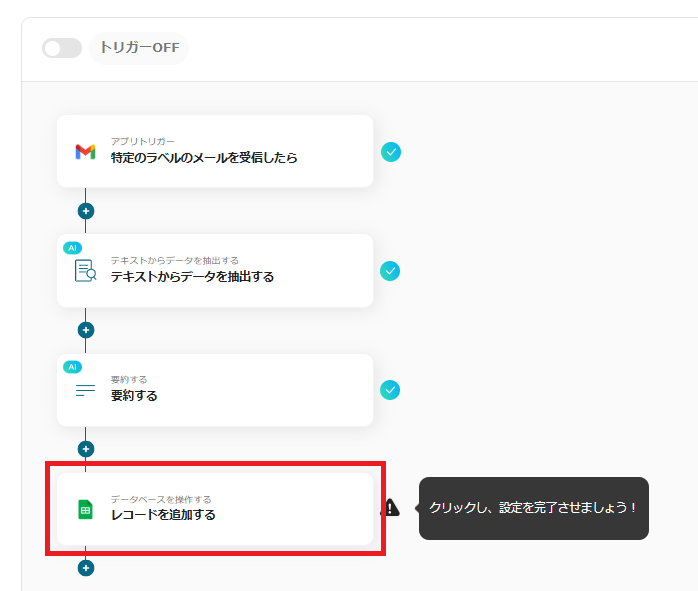The width and height of the screenshot is (698, 591).
Task: Click the checkmark beside the Gmail trigger step
Action: click(x=391, y=152)
